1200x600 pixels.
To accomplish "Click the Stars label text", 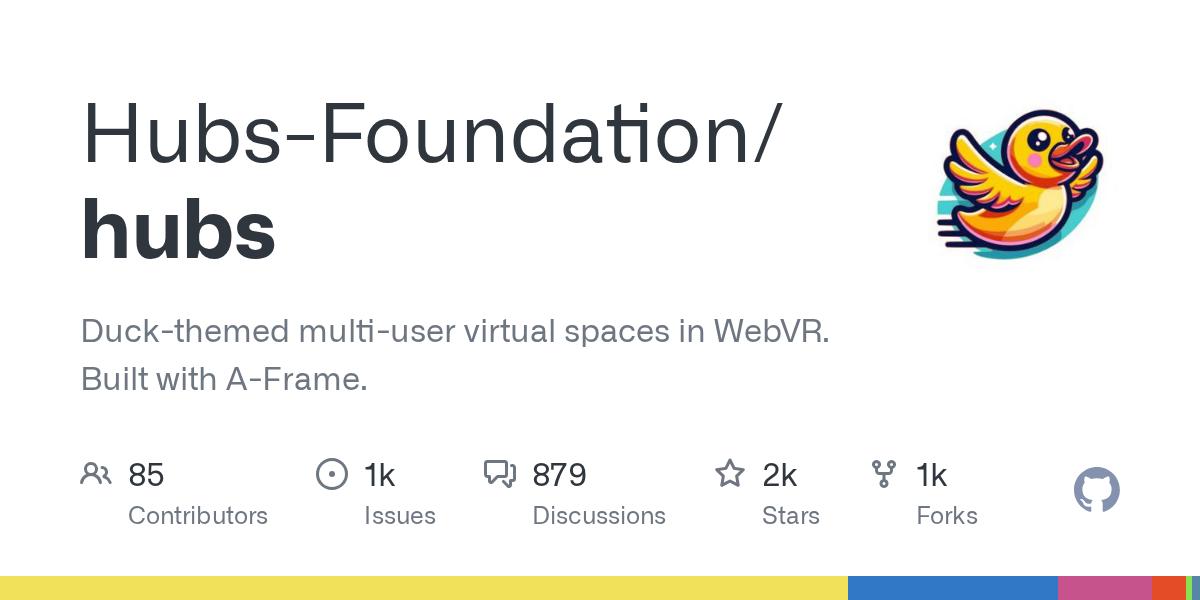I will tap(791, 516).
